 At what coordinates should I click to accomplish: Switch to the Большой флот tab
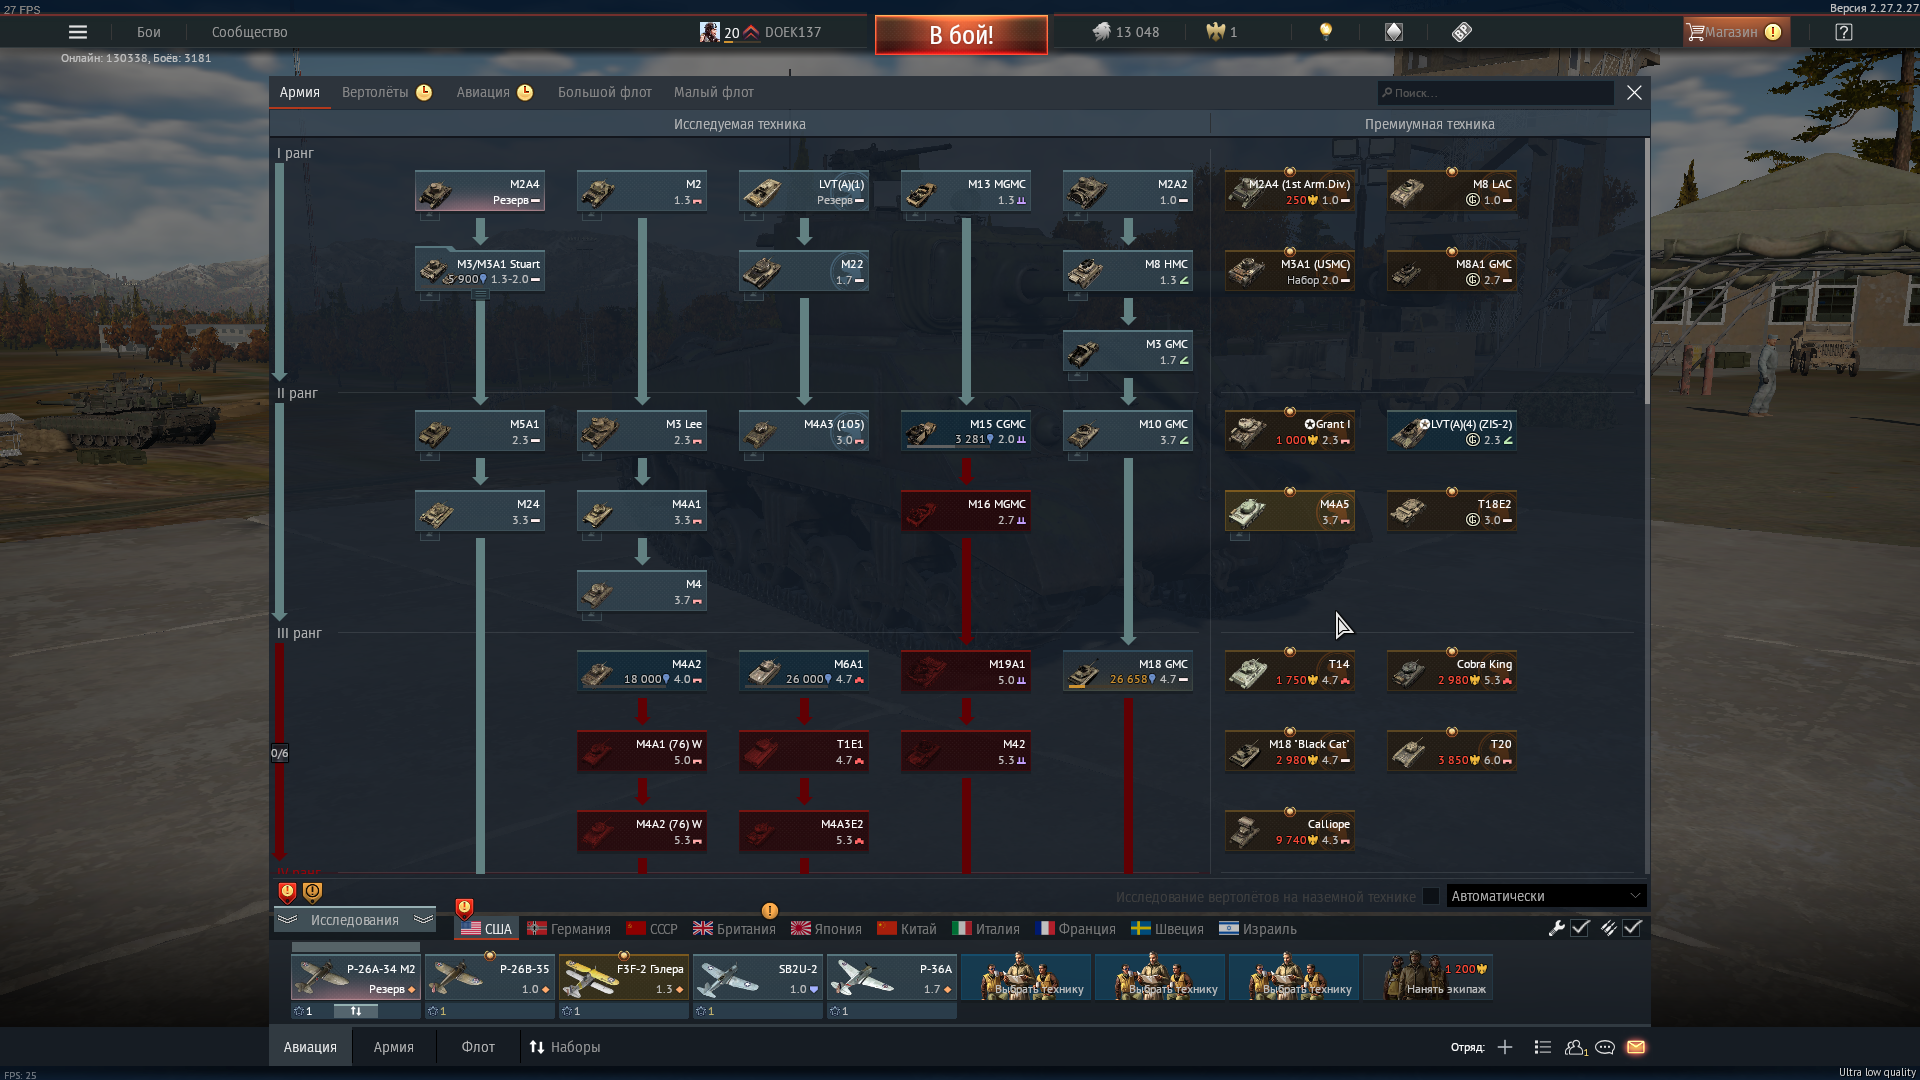(x=605, y=92)
